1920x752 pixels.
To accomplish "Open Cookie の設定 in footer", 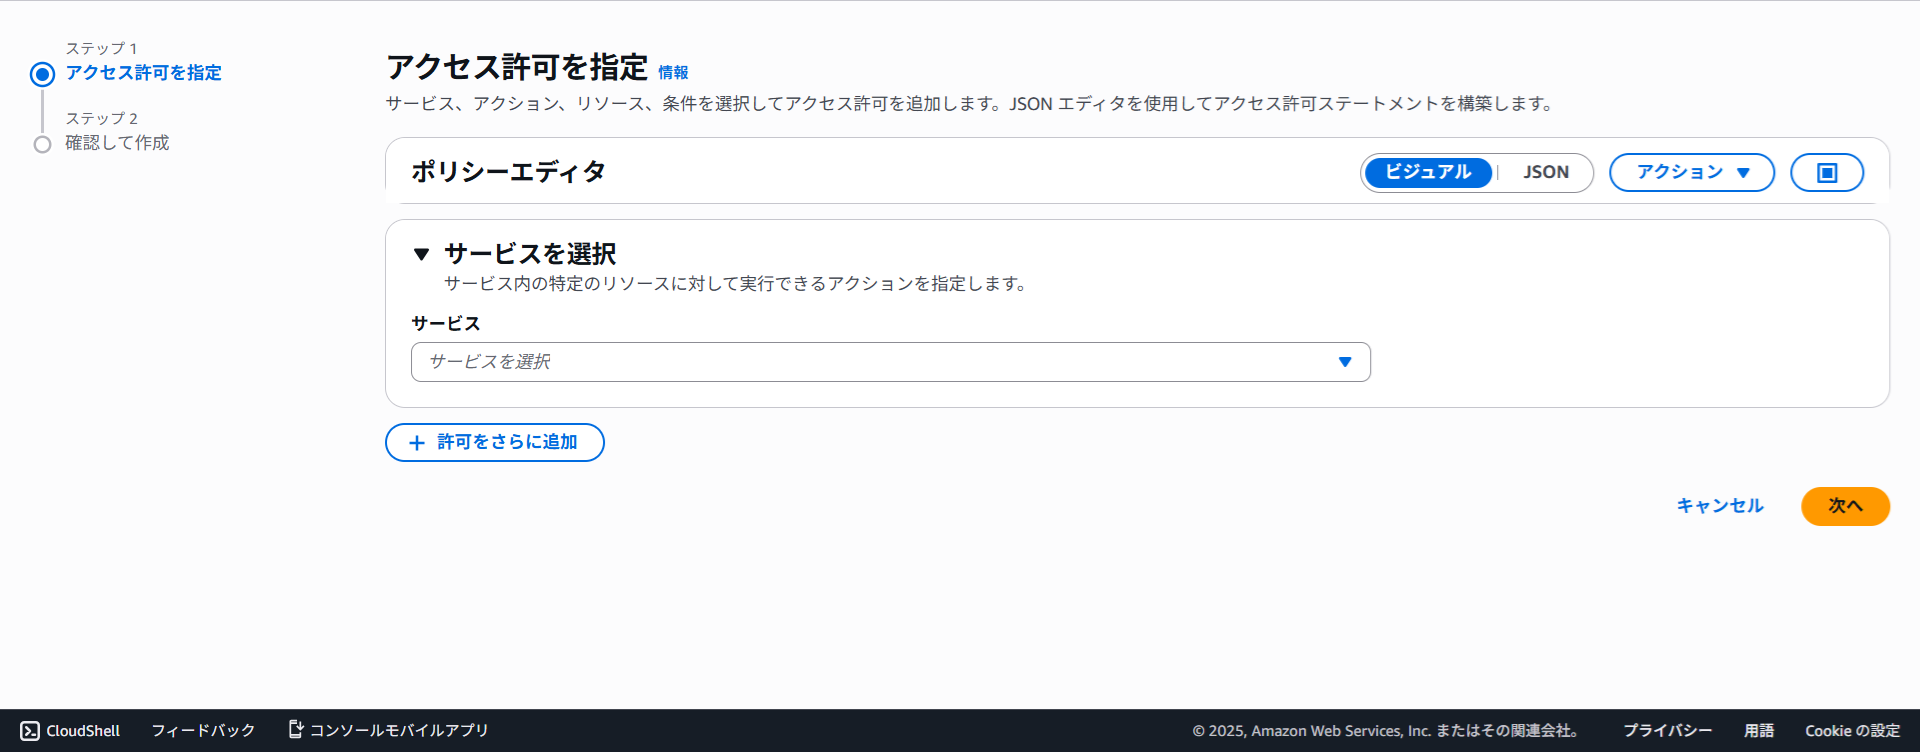I will point(1852,731).
